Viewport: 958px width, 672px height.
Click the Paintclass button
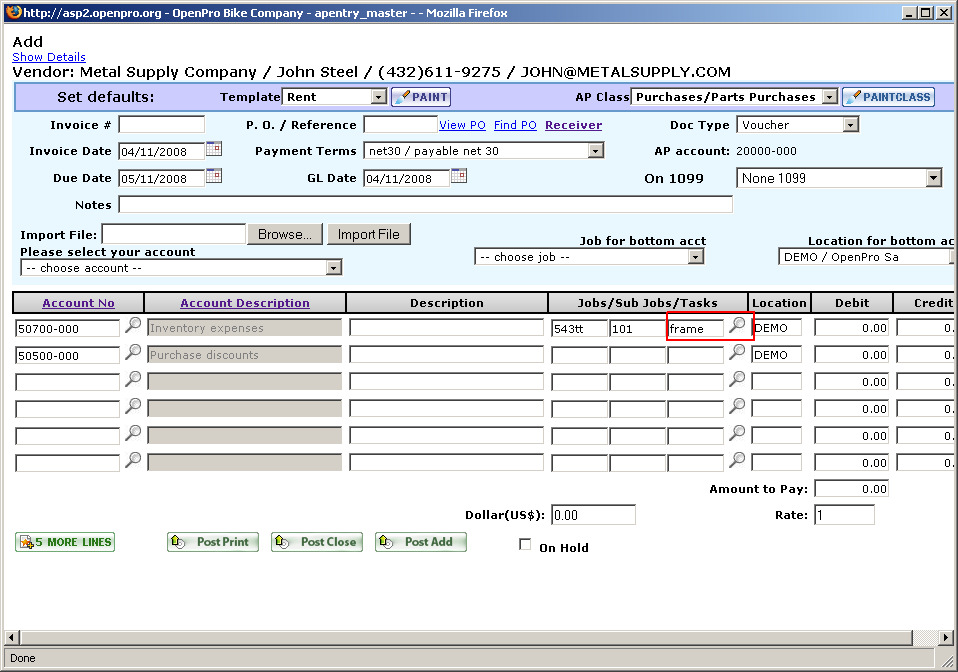(888, 97)
